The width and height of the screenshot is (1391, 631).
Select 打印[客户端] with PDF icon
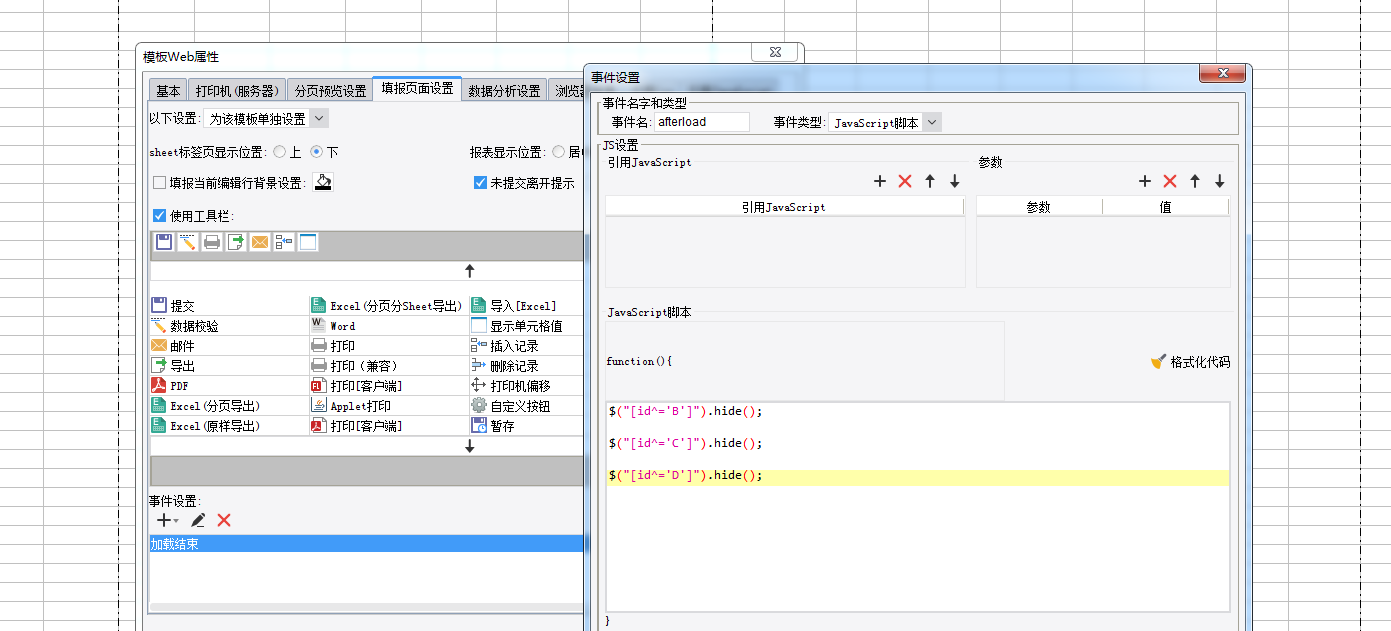[x=356, y=426]
